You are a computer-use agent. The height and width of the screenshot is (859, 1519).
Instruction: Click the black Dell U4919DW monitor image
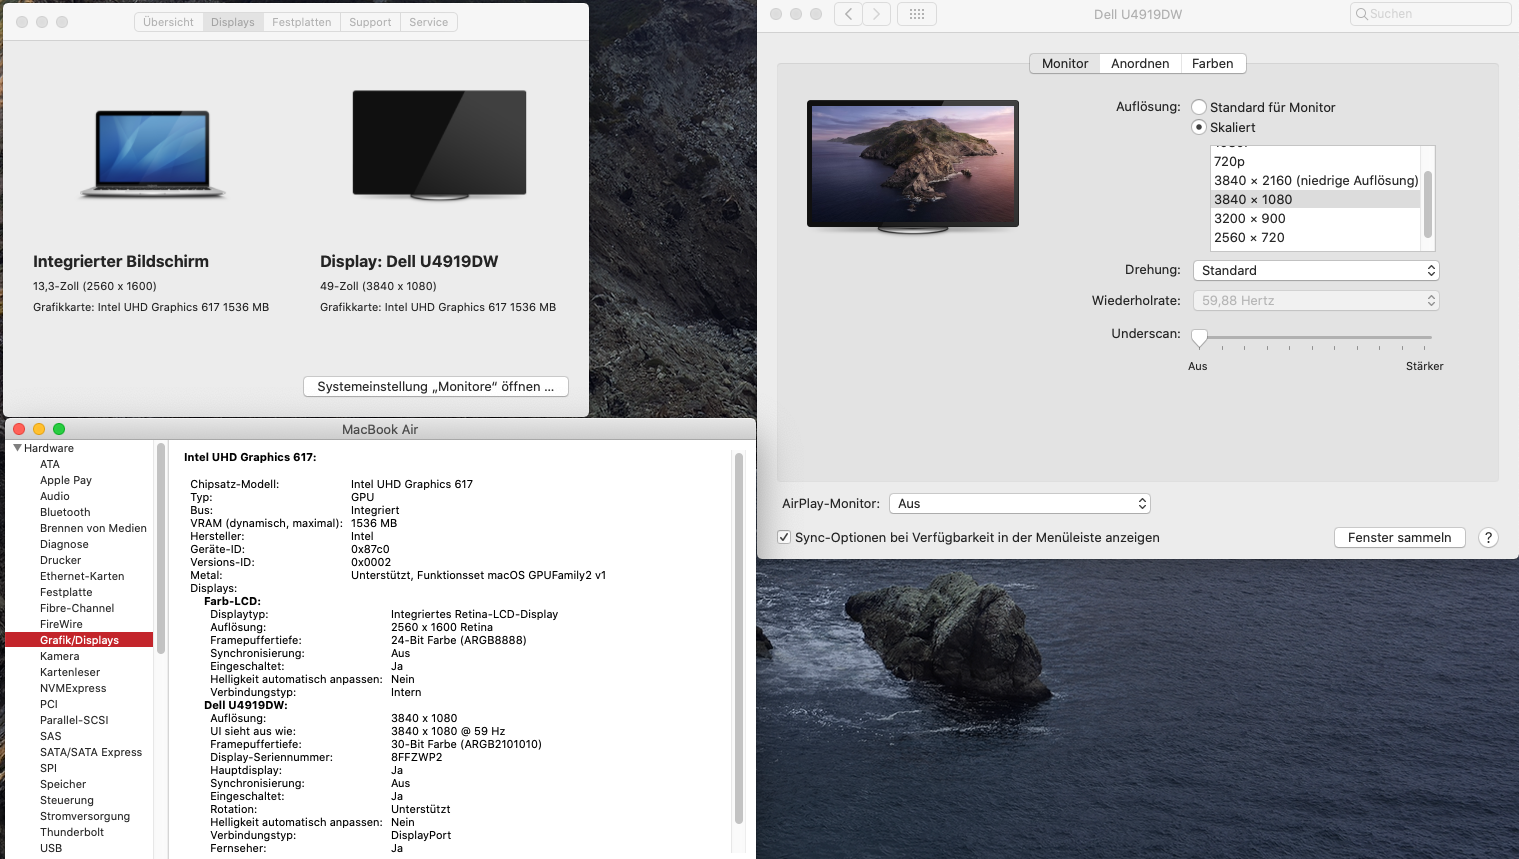coord(439,145)
